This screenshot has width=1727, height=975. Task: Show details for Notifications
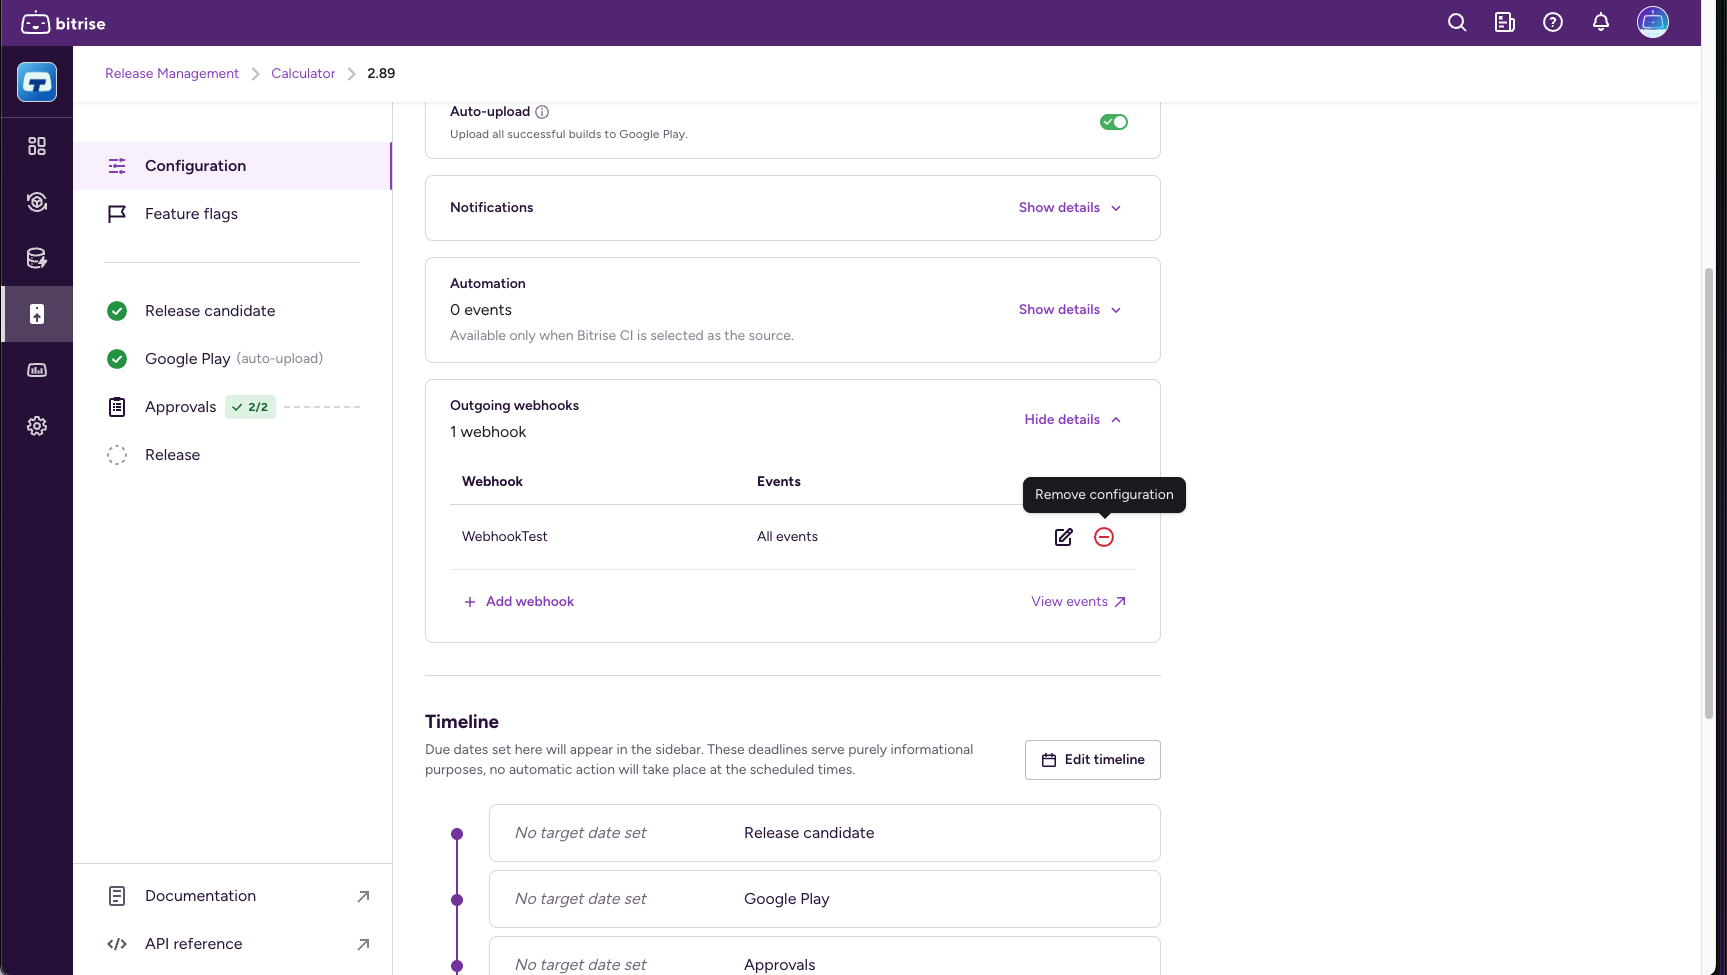pyautogui.click(x=1069, y=207)
